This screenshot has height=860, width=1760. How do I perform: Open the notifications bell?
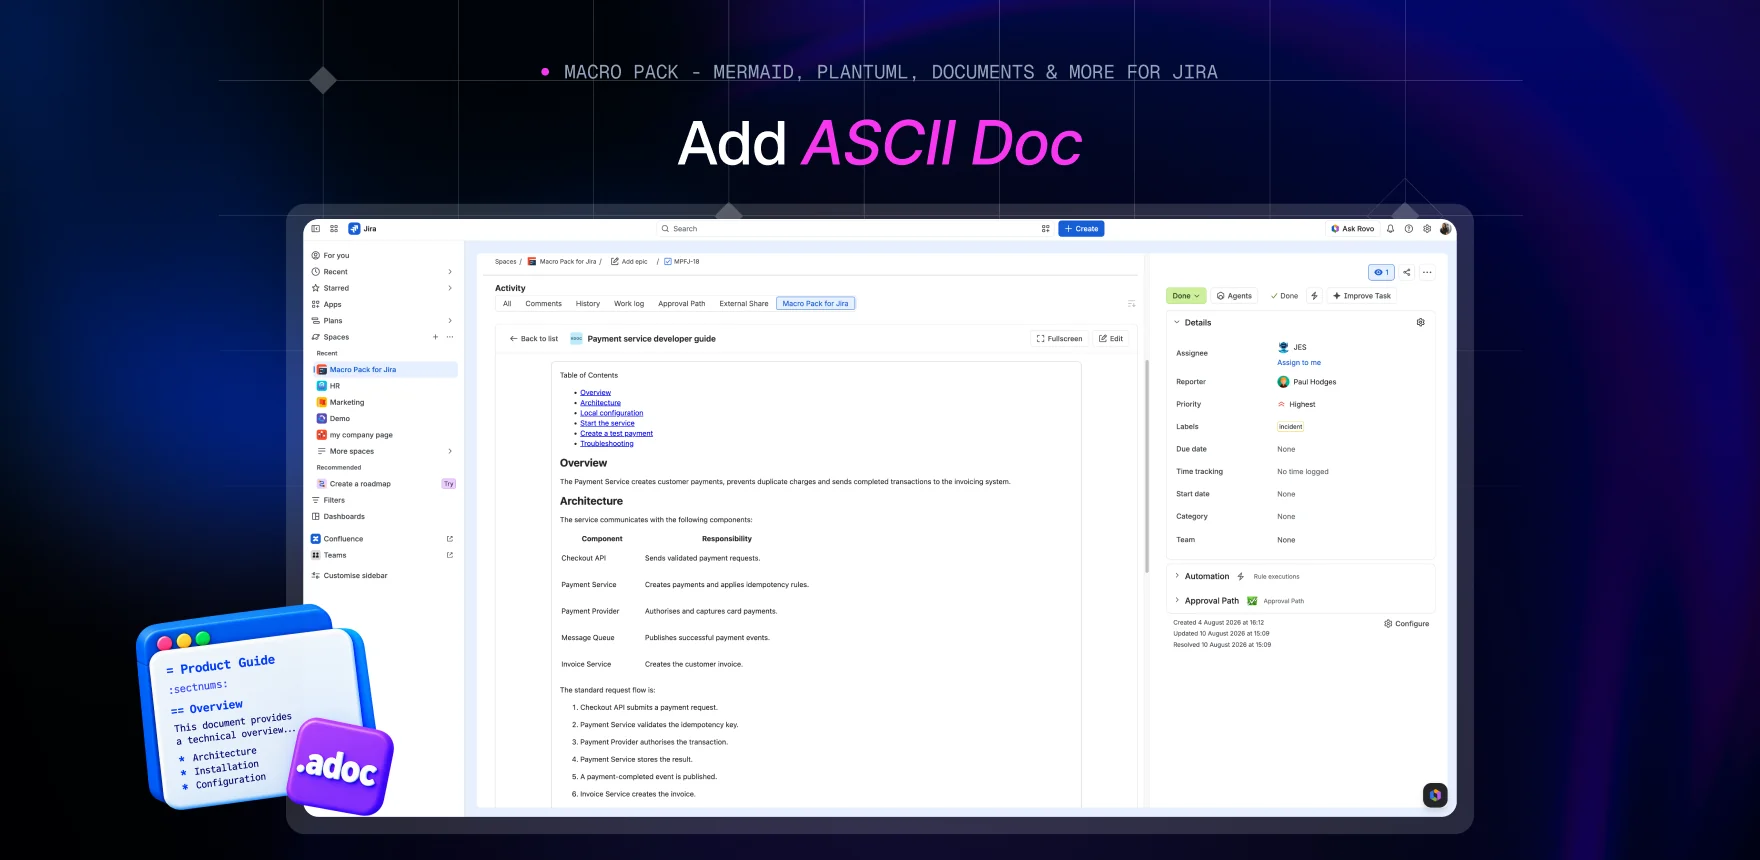pyautogui.click(x=1390, y=229)
